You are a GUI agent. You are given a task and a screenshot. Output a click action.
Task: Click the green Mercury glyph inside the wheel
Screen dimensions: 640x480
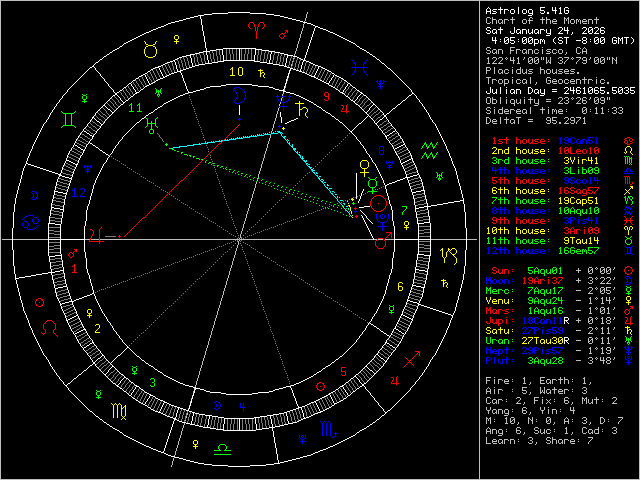tap(373, 184)
